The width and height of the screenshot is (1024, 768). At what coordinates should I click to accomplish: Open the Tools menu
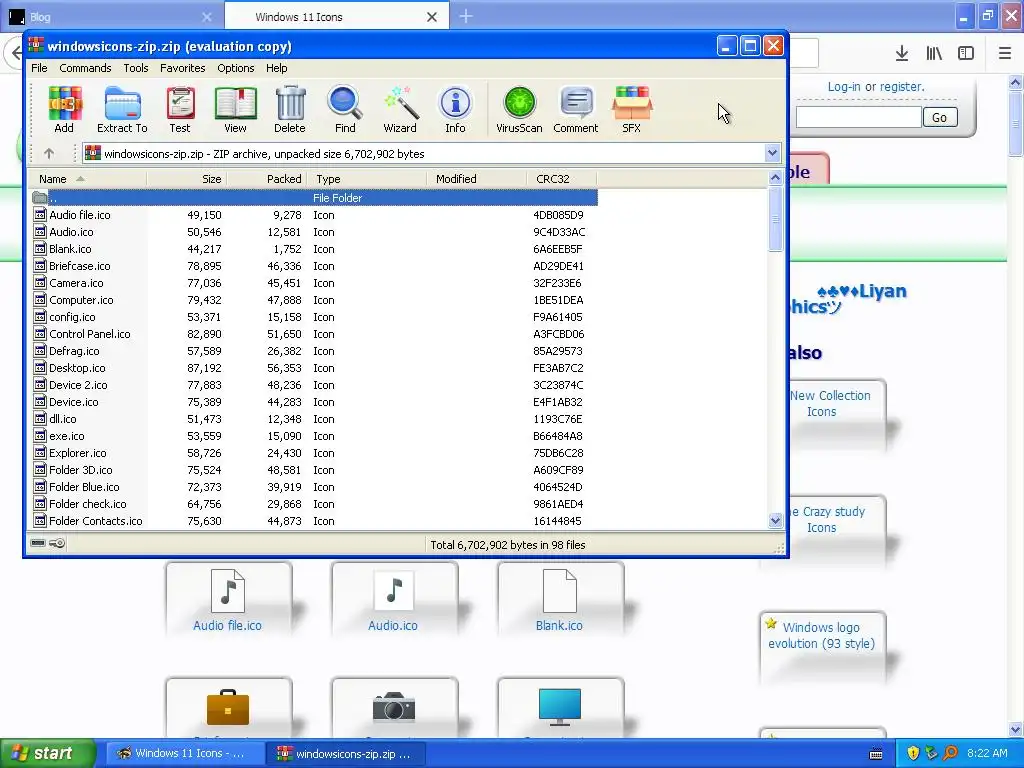136,68
